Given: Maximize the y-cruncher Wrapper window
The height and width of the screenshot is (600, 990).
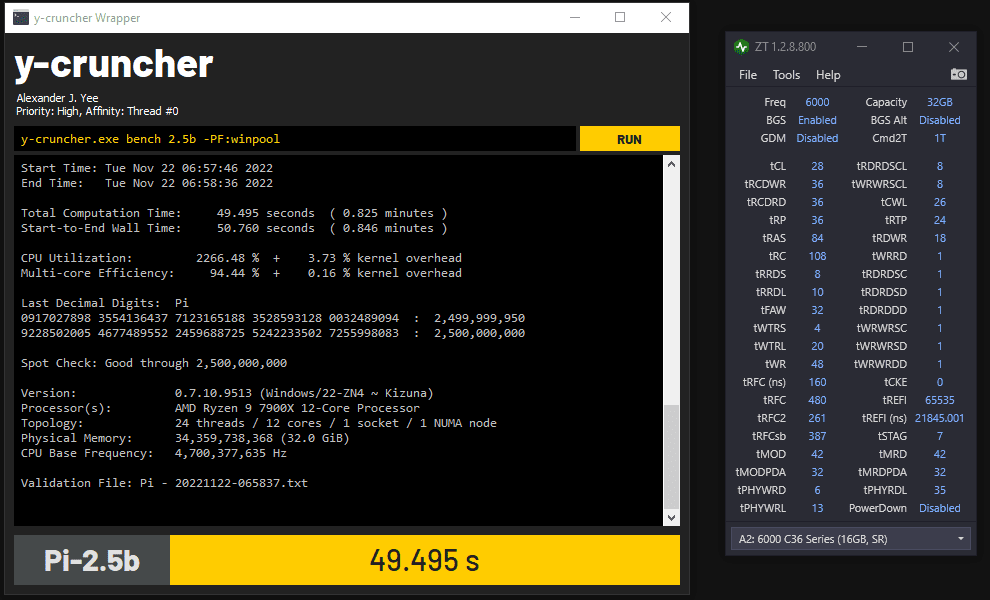Looking at the screenshot, I should 620,18.
